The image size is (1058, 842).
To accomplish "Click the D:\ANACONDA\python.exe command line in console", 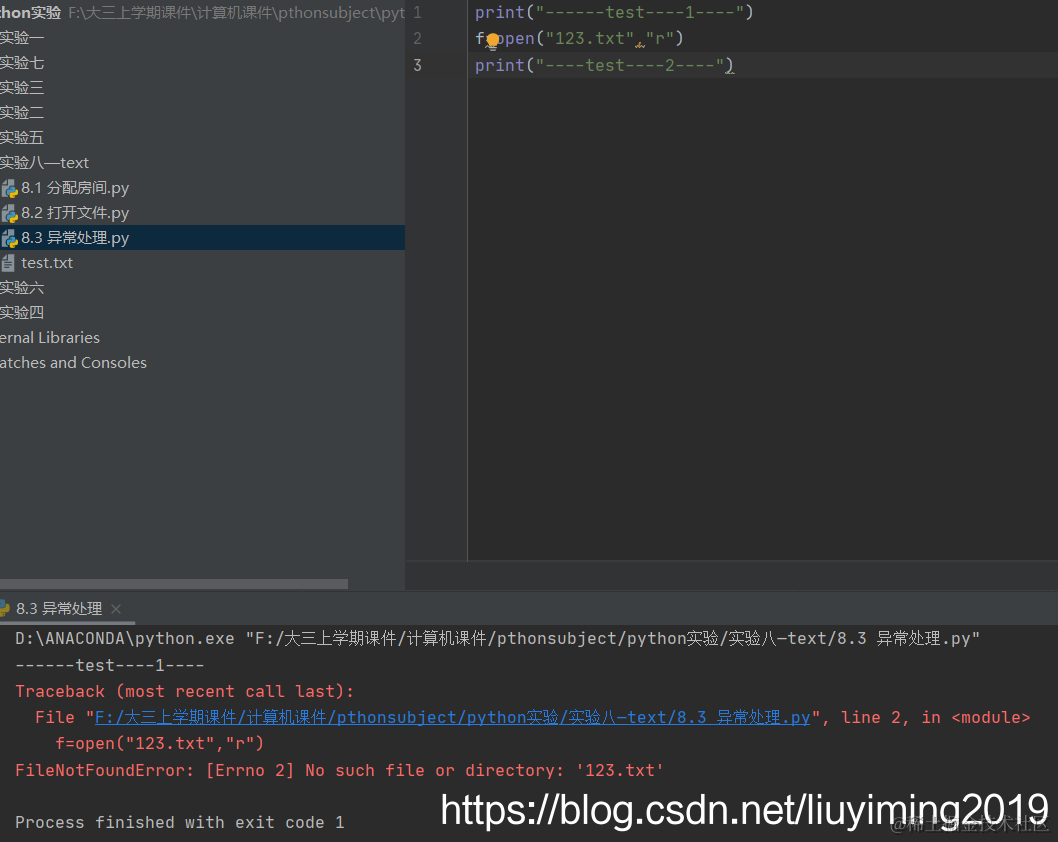I will pyautogui.click(x=497, y=638).
